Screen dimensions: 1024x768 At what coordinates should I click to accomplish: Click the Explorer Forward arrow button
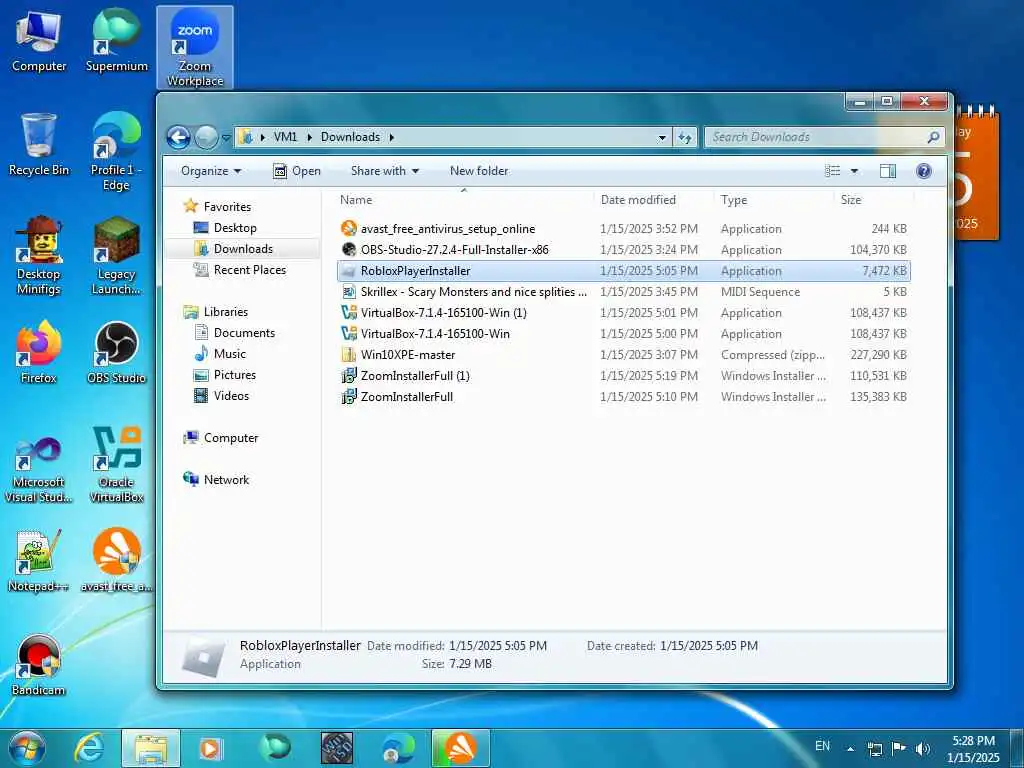[206, 137]
